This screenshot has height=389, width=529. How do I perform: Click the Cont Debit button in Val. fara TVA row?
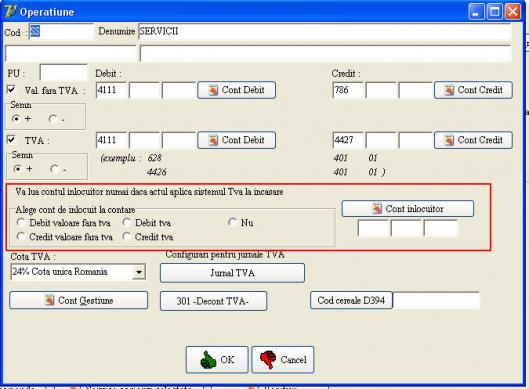pos(236,90)
